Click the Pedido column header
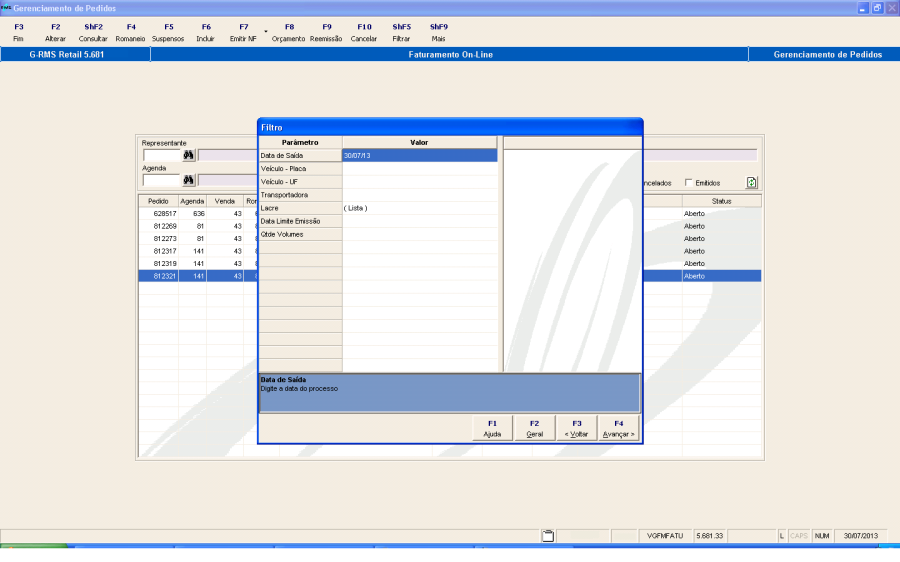Screen dimensions: 900x562 click(158, 201)
